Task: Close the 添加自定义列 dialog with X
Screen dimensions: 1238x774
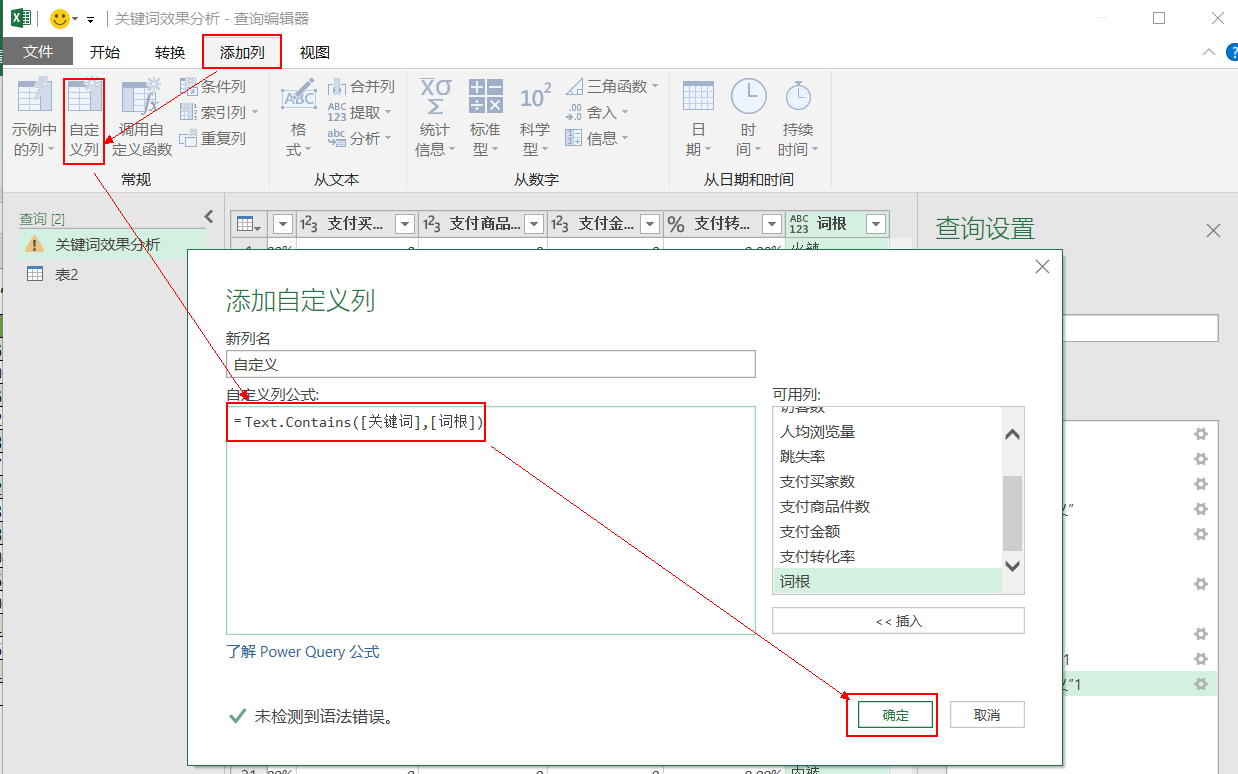Action: (x=1042, y=267)
